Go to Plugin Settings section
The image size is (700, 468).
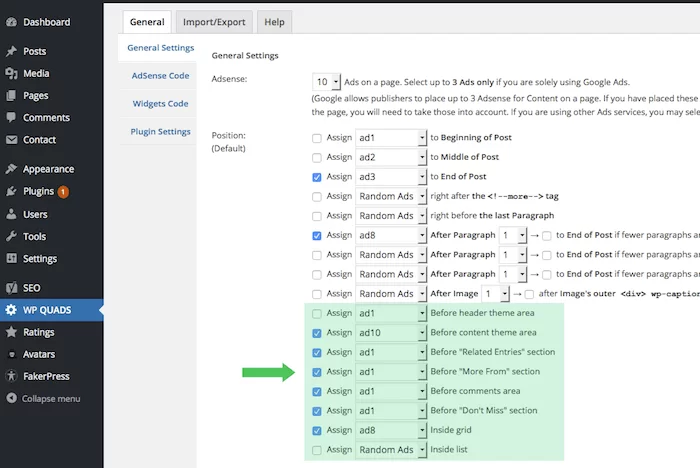click(160, 132)
